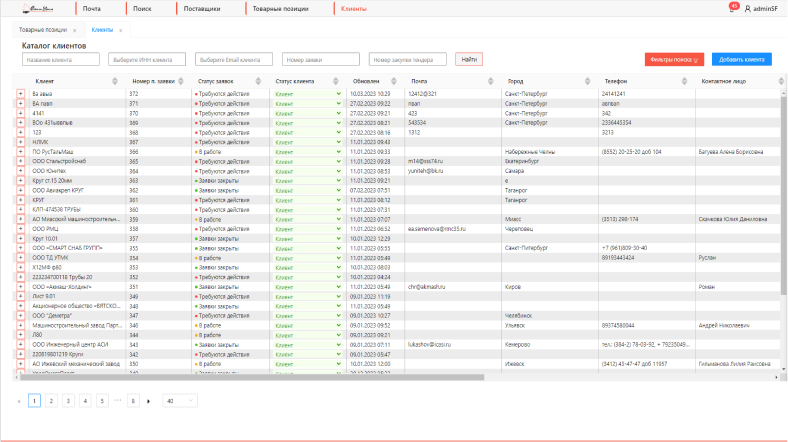Expand the row for ООО Юнитех
The width and height of the screenshot is (788, 442).
(21, 171)
